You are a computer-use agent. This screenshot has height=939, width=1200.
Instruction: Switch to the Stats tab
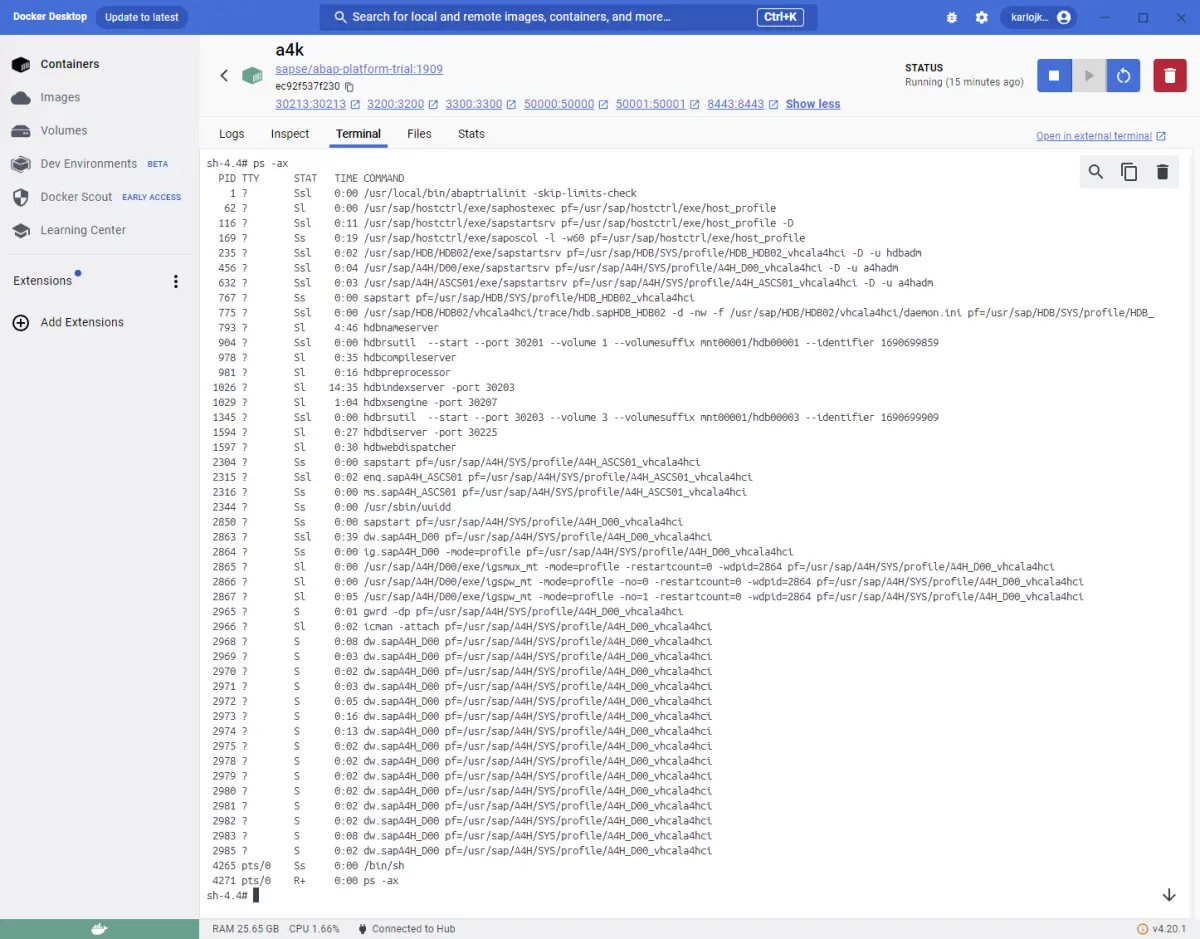(471, 134)
